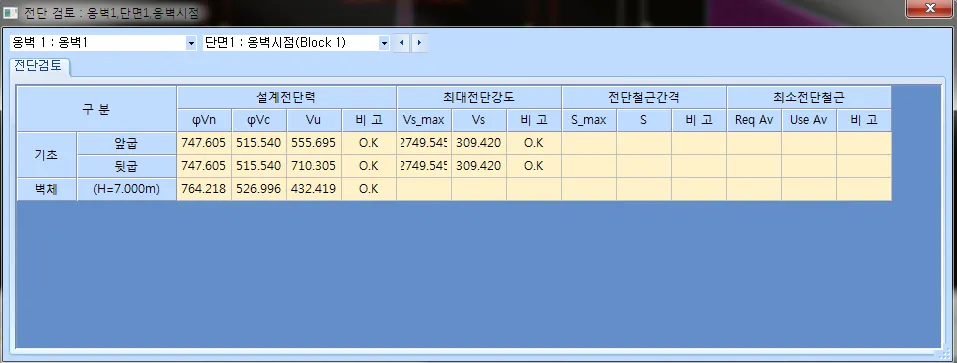This screenshot has width=957, height=363.
Task: Click the 764.218 φVn cell
Action: point(204,189)
